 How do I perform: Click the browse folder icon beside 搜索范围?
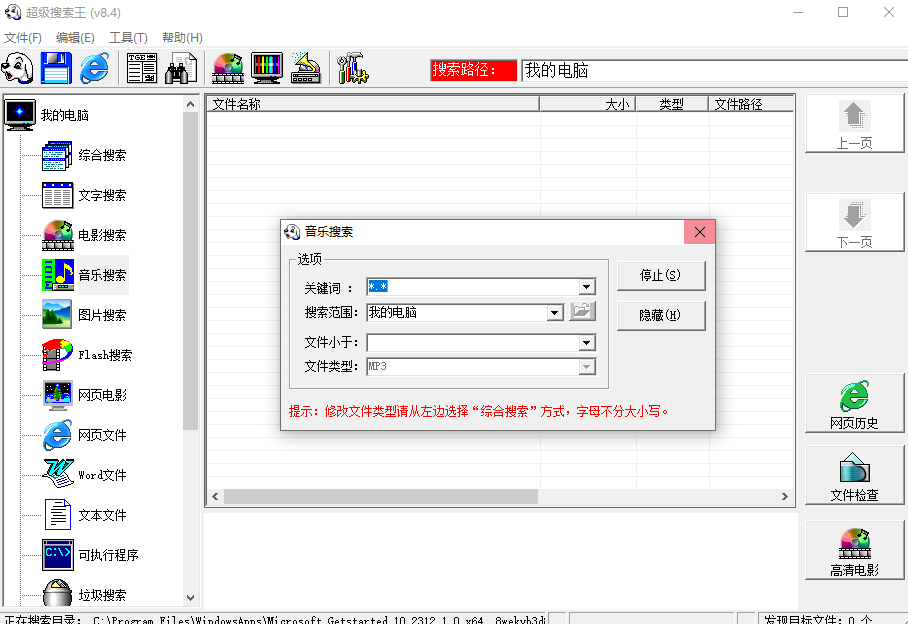(582, 311)
